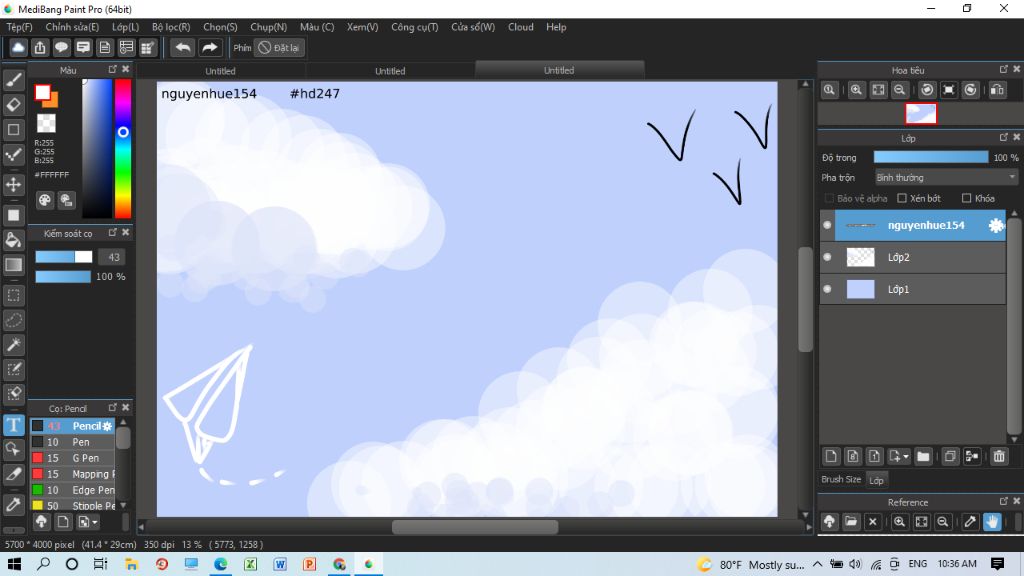Select the Lớp tab at panel bottom

(876, 480)
